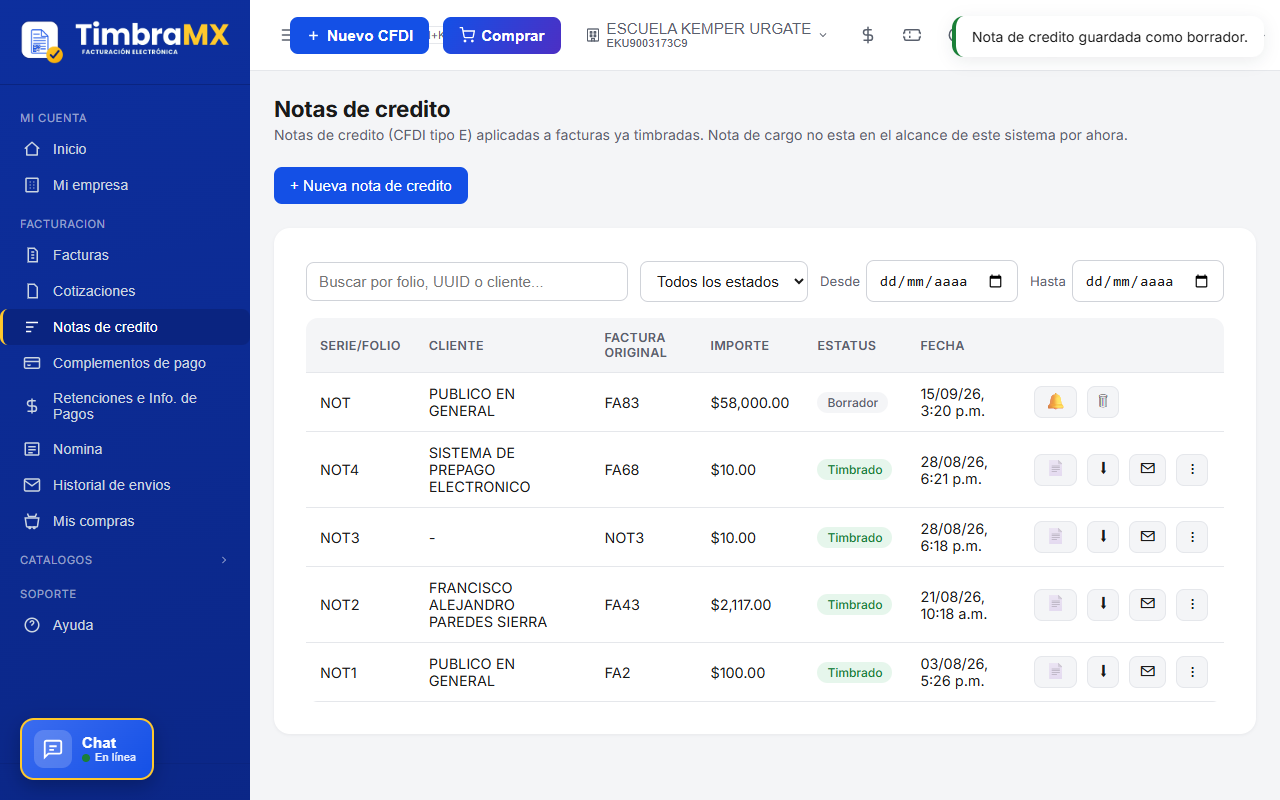Download the NOT3 credit note
Image resolution: width=1280 pixels, height=800 pixels.
(x=1103, y=537)
